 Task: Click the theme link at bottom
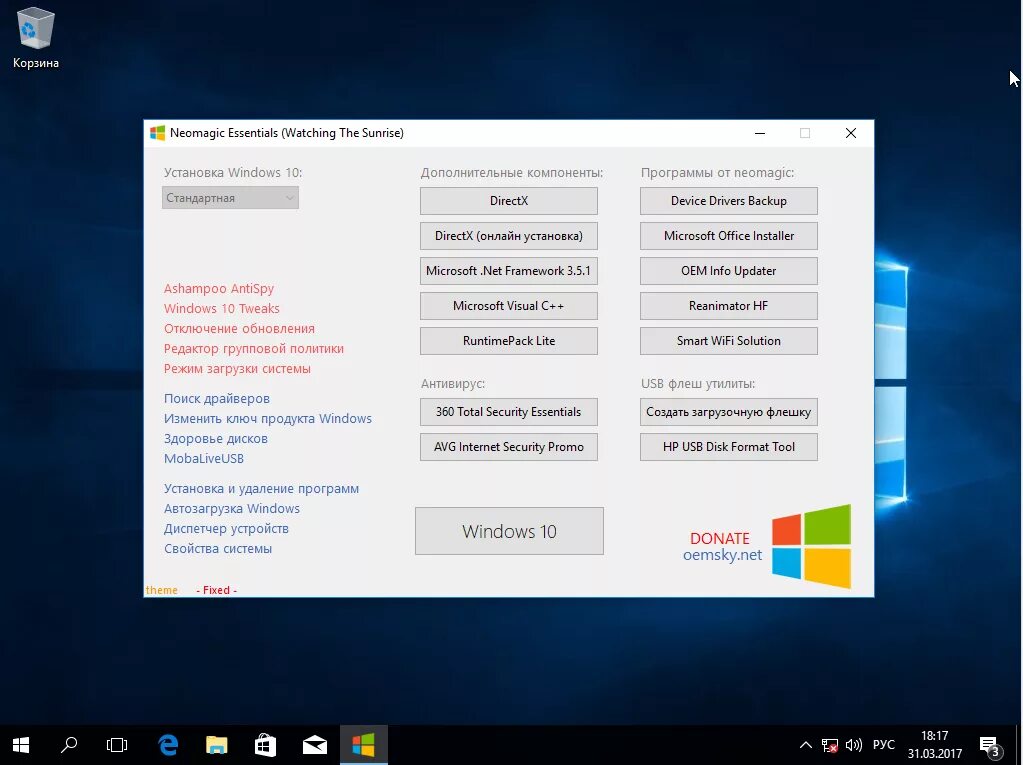click(161, 590)
